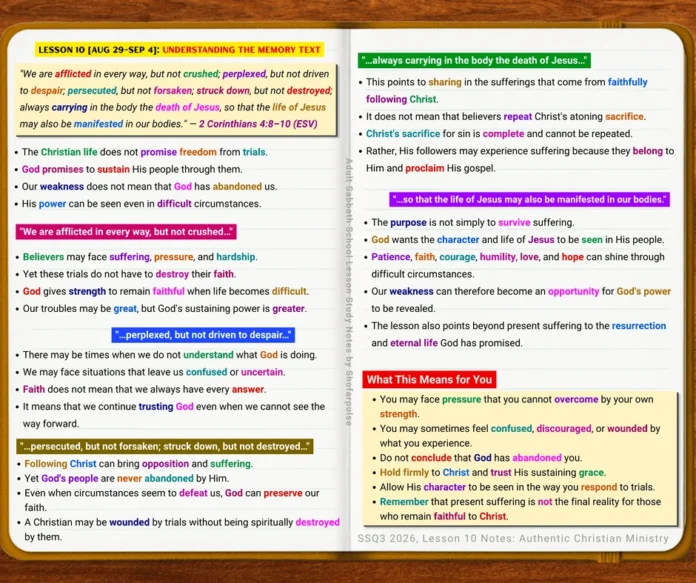Click the line starting 'Our weakness can therefore become an opportunity'
Screen dimensions: 696x583
(x=521, y=292)
